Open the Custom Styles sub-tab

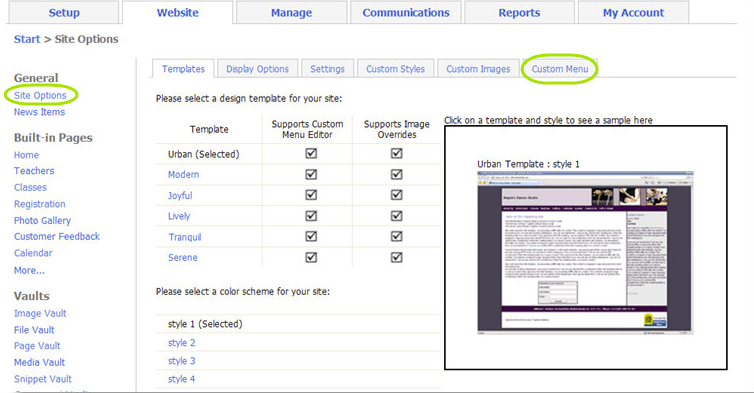395,69
